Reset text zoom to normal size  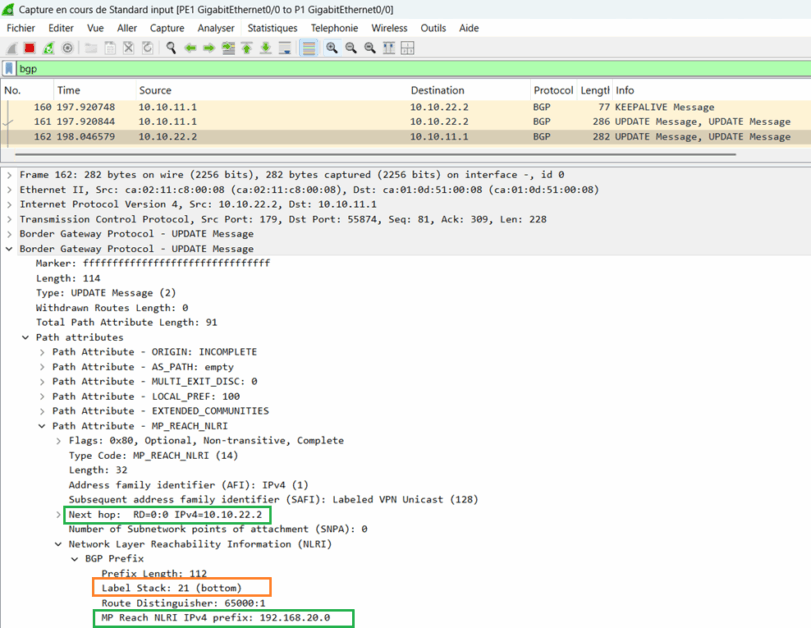point(370,48)
